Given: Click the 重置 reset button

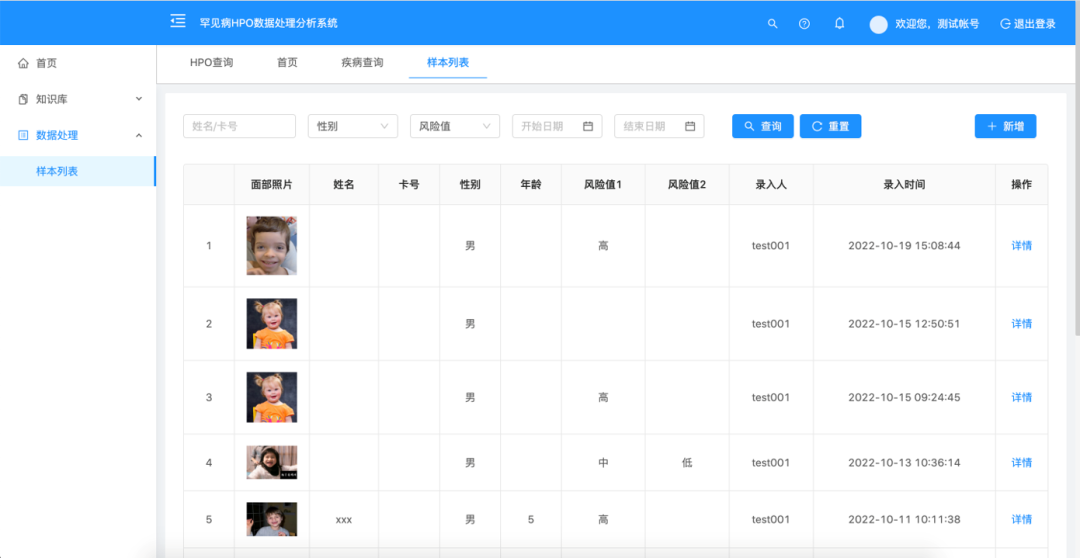Looking at the screenshot, I should (x=830, y=126).
